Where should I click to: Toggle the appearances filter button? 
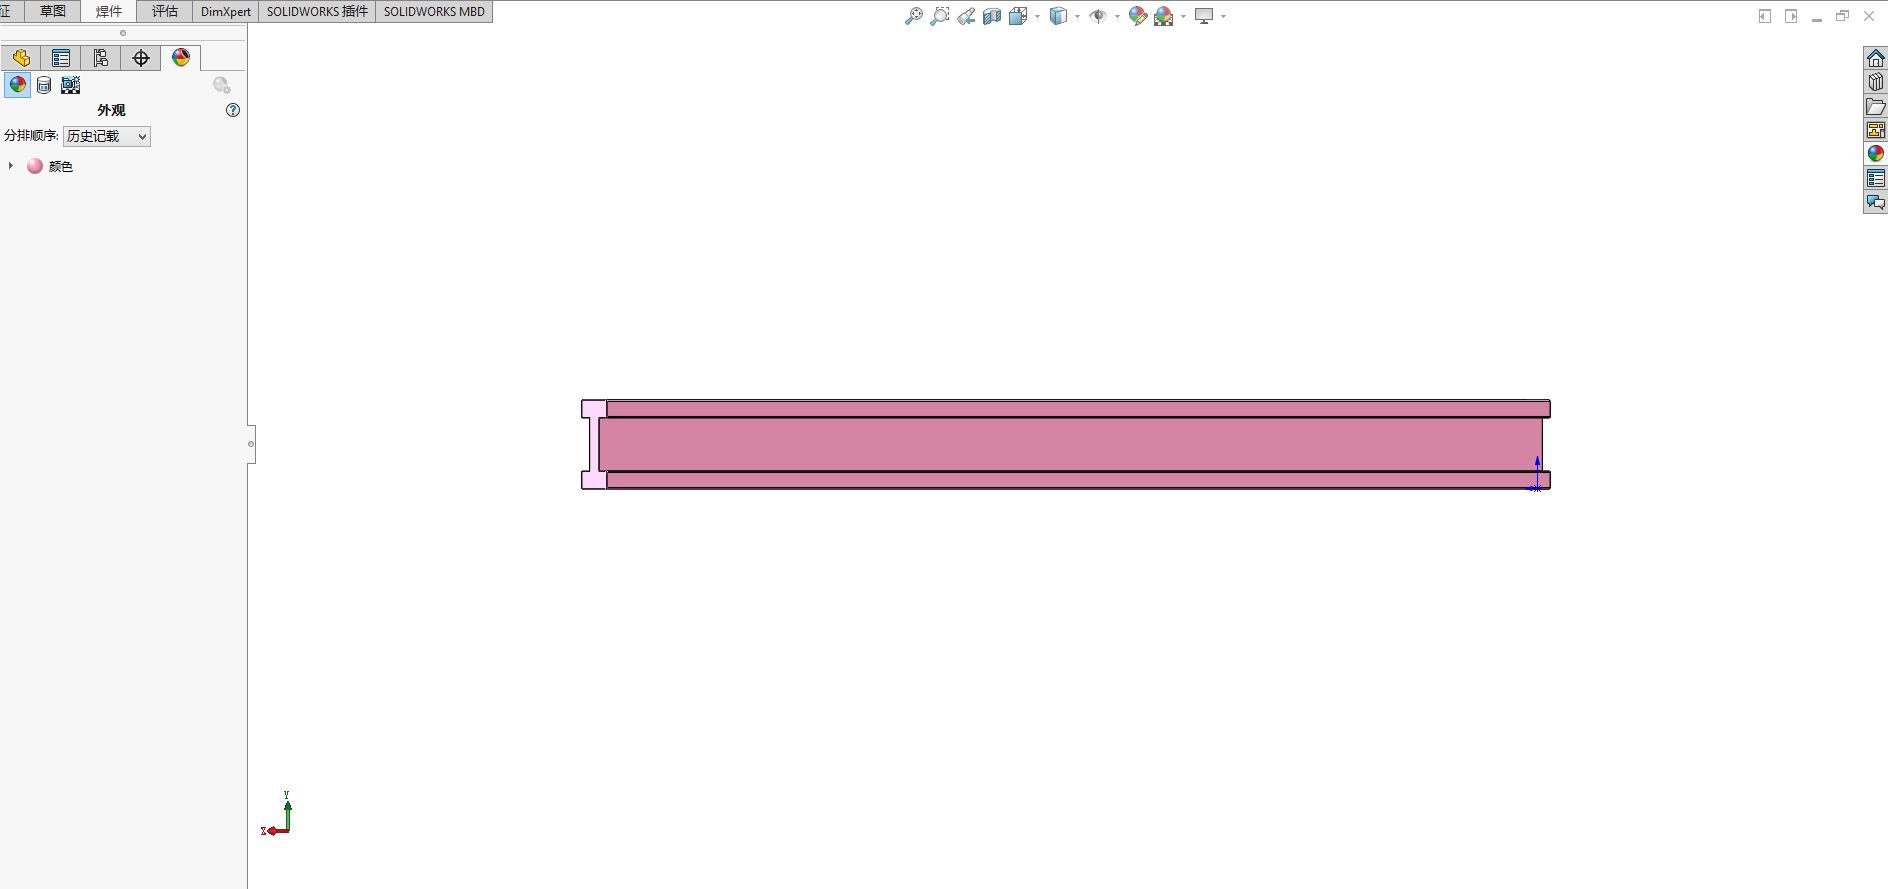18,85
